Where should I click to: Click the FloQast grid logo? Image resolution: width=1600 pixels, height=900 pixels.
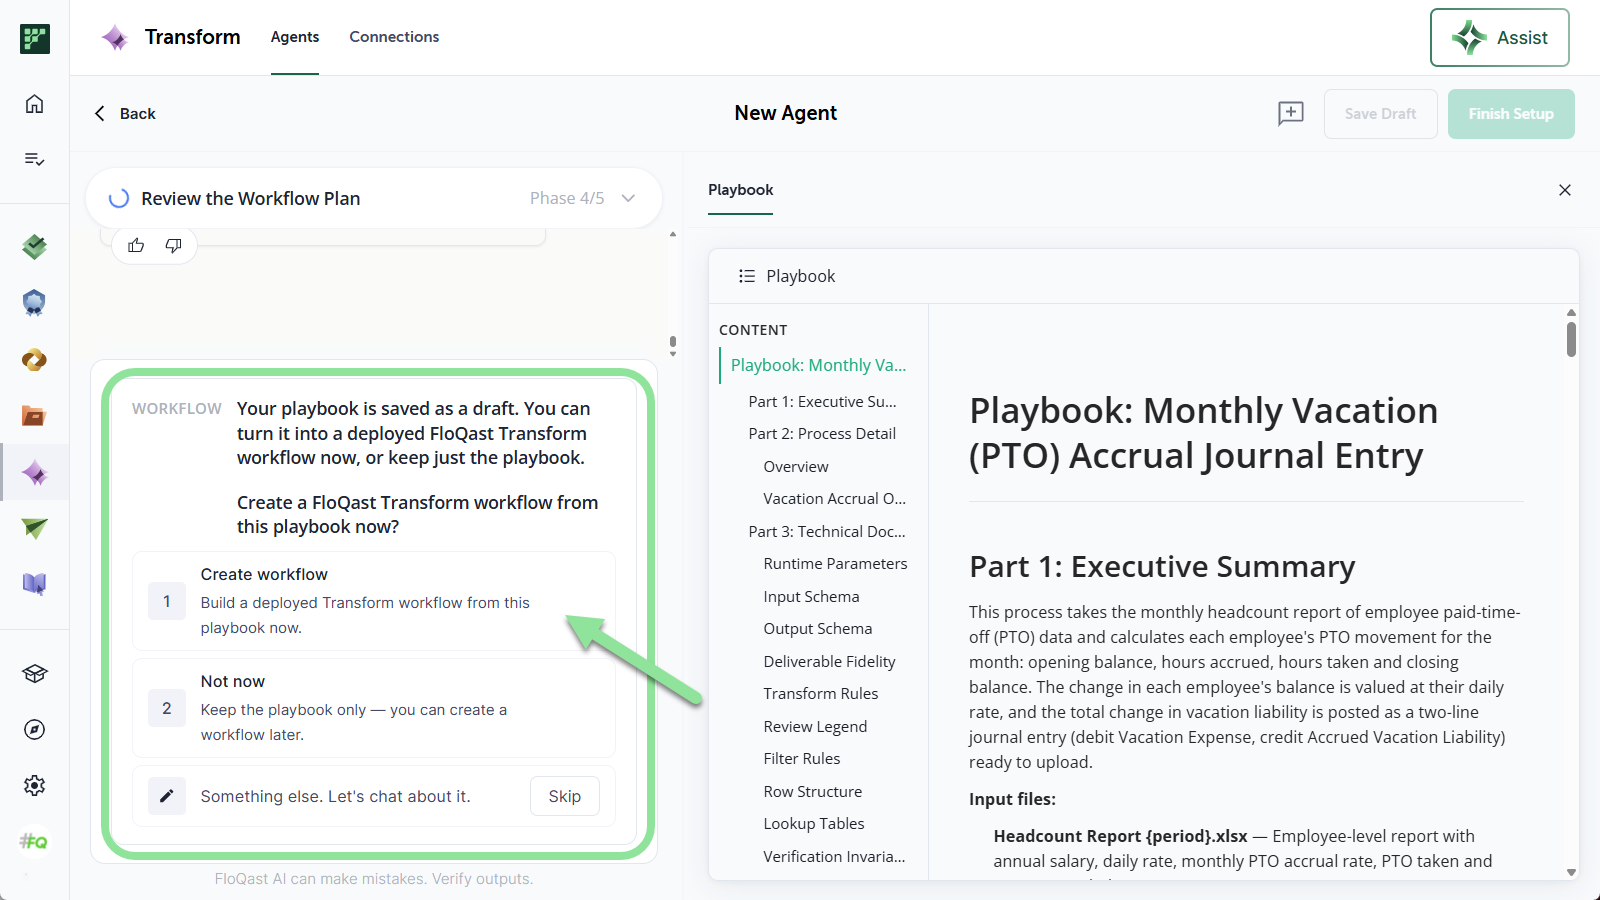35,38
